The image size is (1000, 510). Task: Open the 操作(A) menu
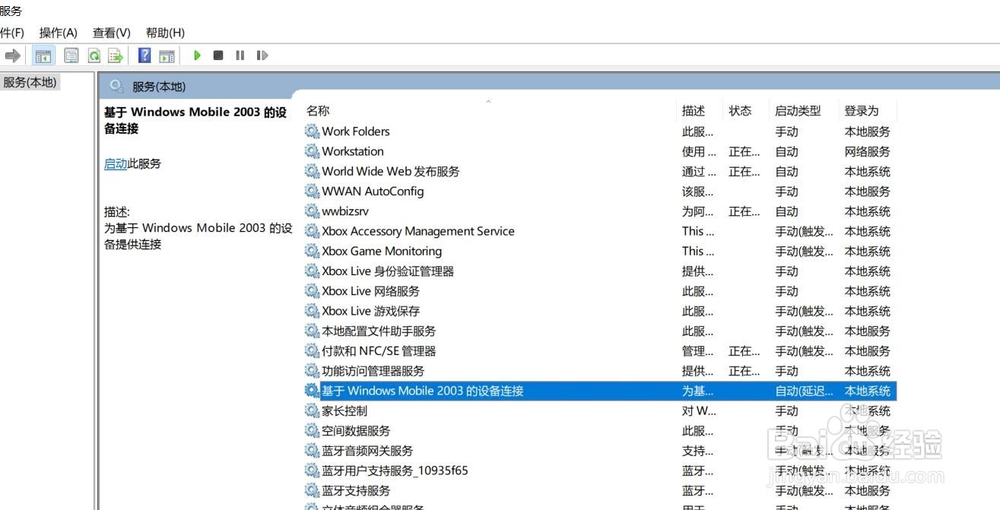pyautogui.click(x=58, y=33)
